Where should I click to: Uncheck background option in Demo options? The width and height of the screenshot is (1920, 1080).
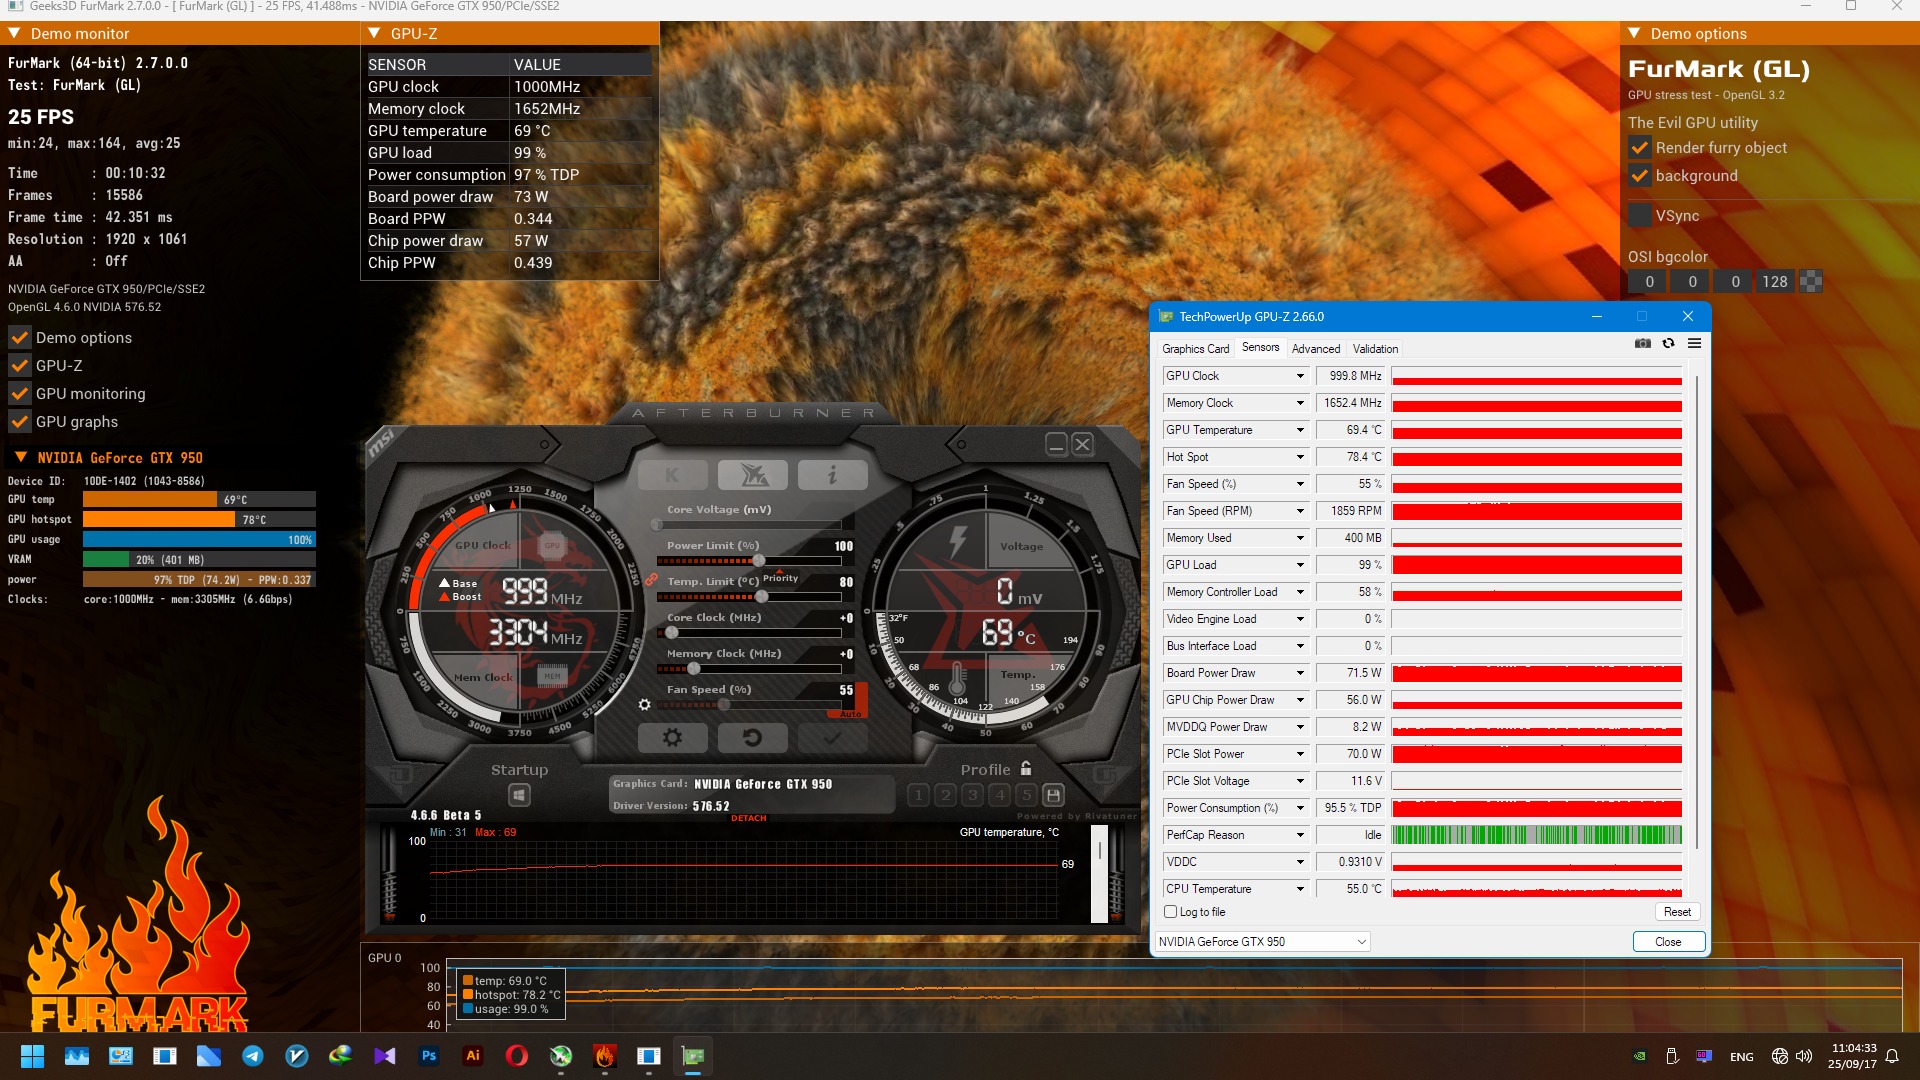click(x=1640, y=176)
